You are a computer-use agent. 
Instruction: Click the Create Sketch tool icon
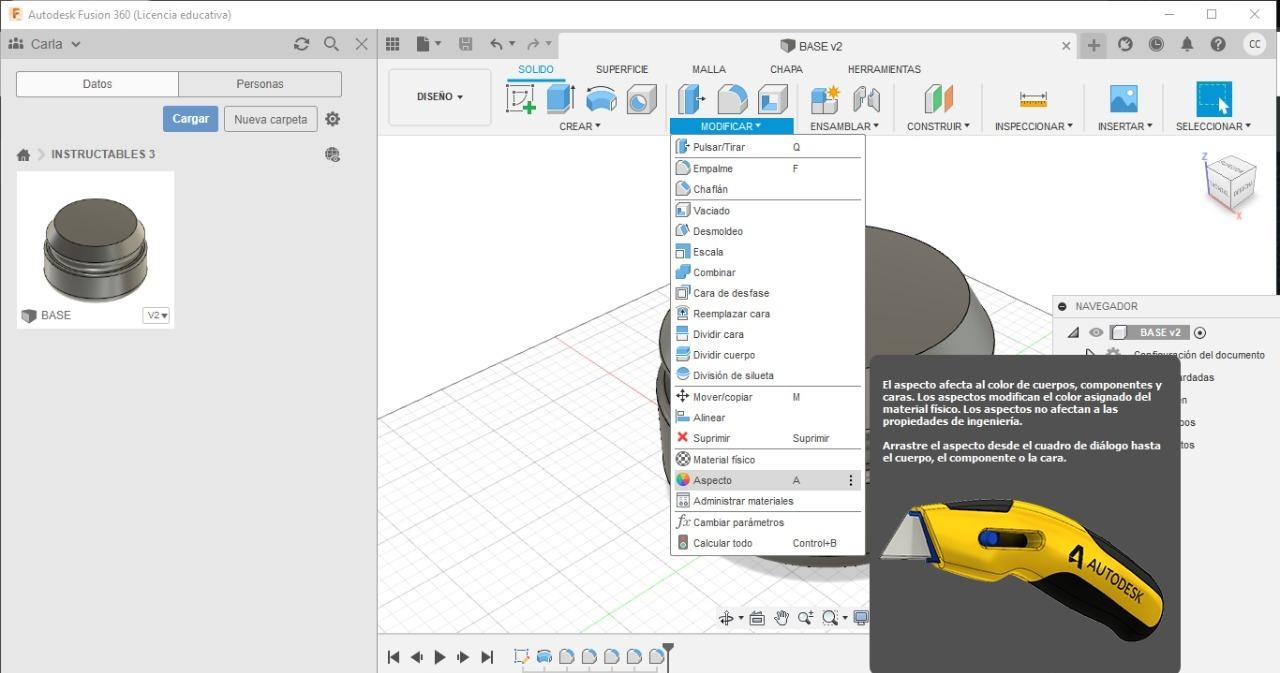click(x=521, y=99)
